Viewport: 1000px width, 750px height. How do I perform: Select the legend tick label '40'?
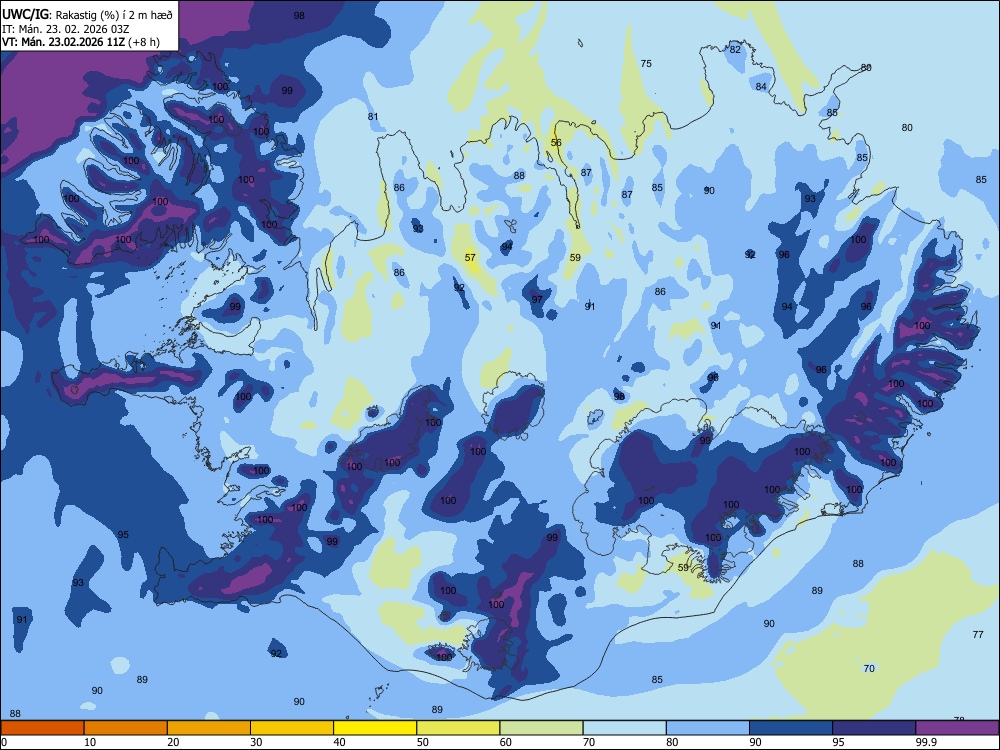[x=339, y=742]
